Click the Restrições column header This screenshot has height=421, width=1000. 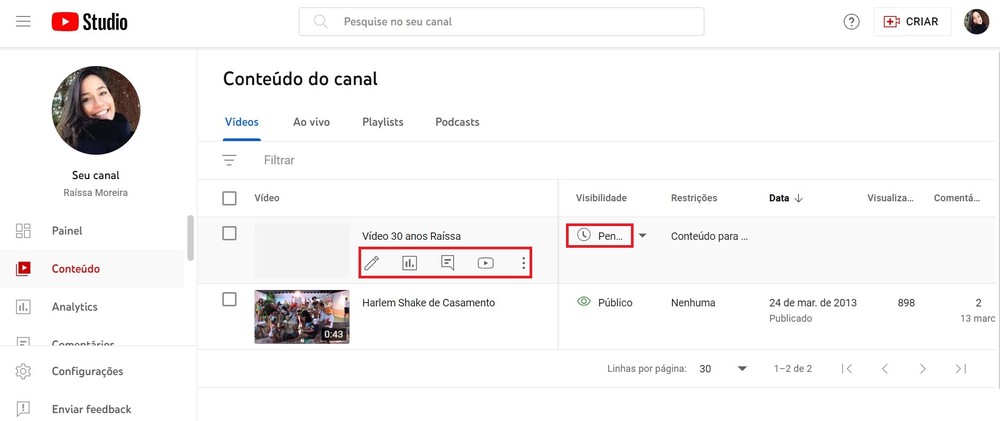[694, 198]
